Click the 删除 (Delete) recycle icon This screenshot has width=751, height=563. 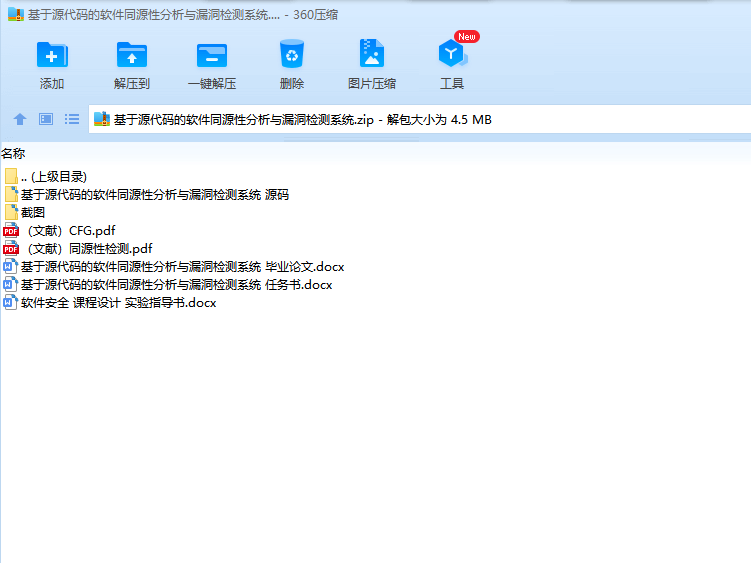tap(292, 54)
